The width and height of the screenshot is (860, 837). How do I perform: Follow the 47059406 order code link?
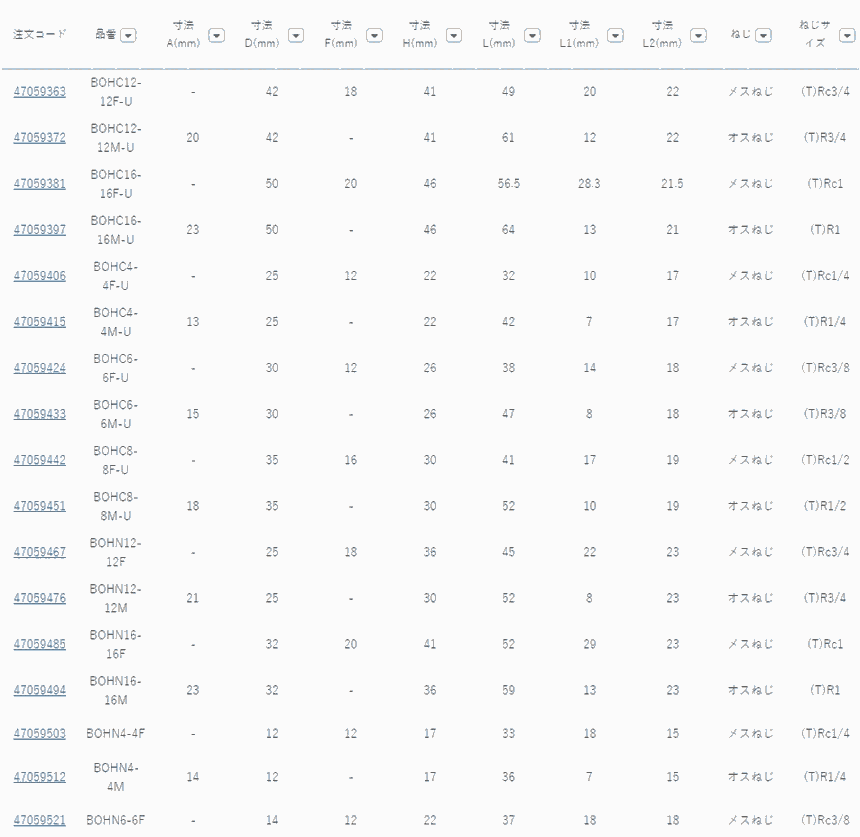click(x=39, y=276)
